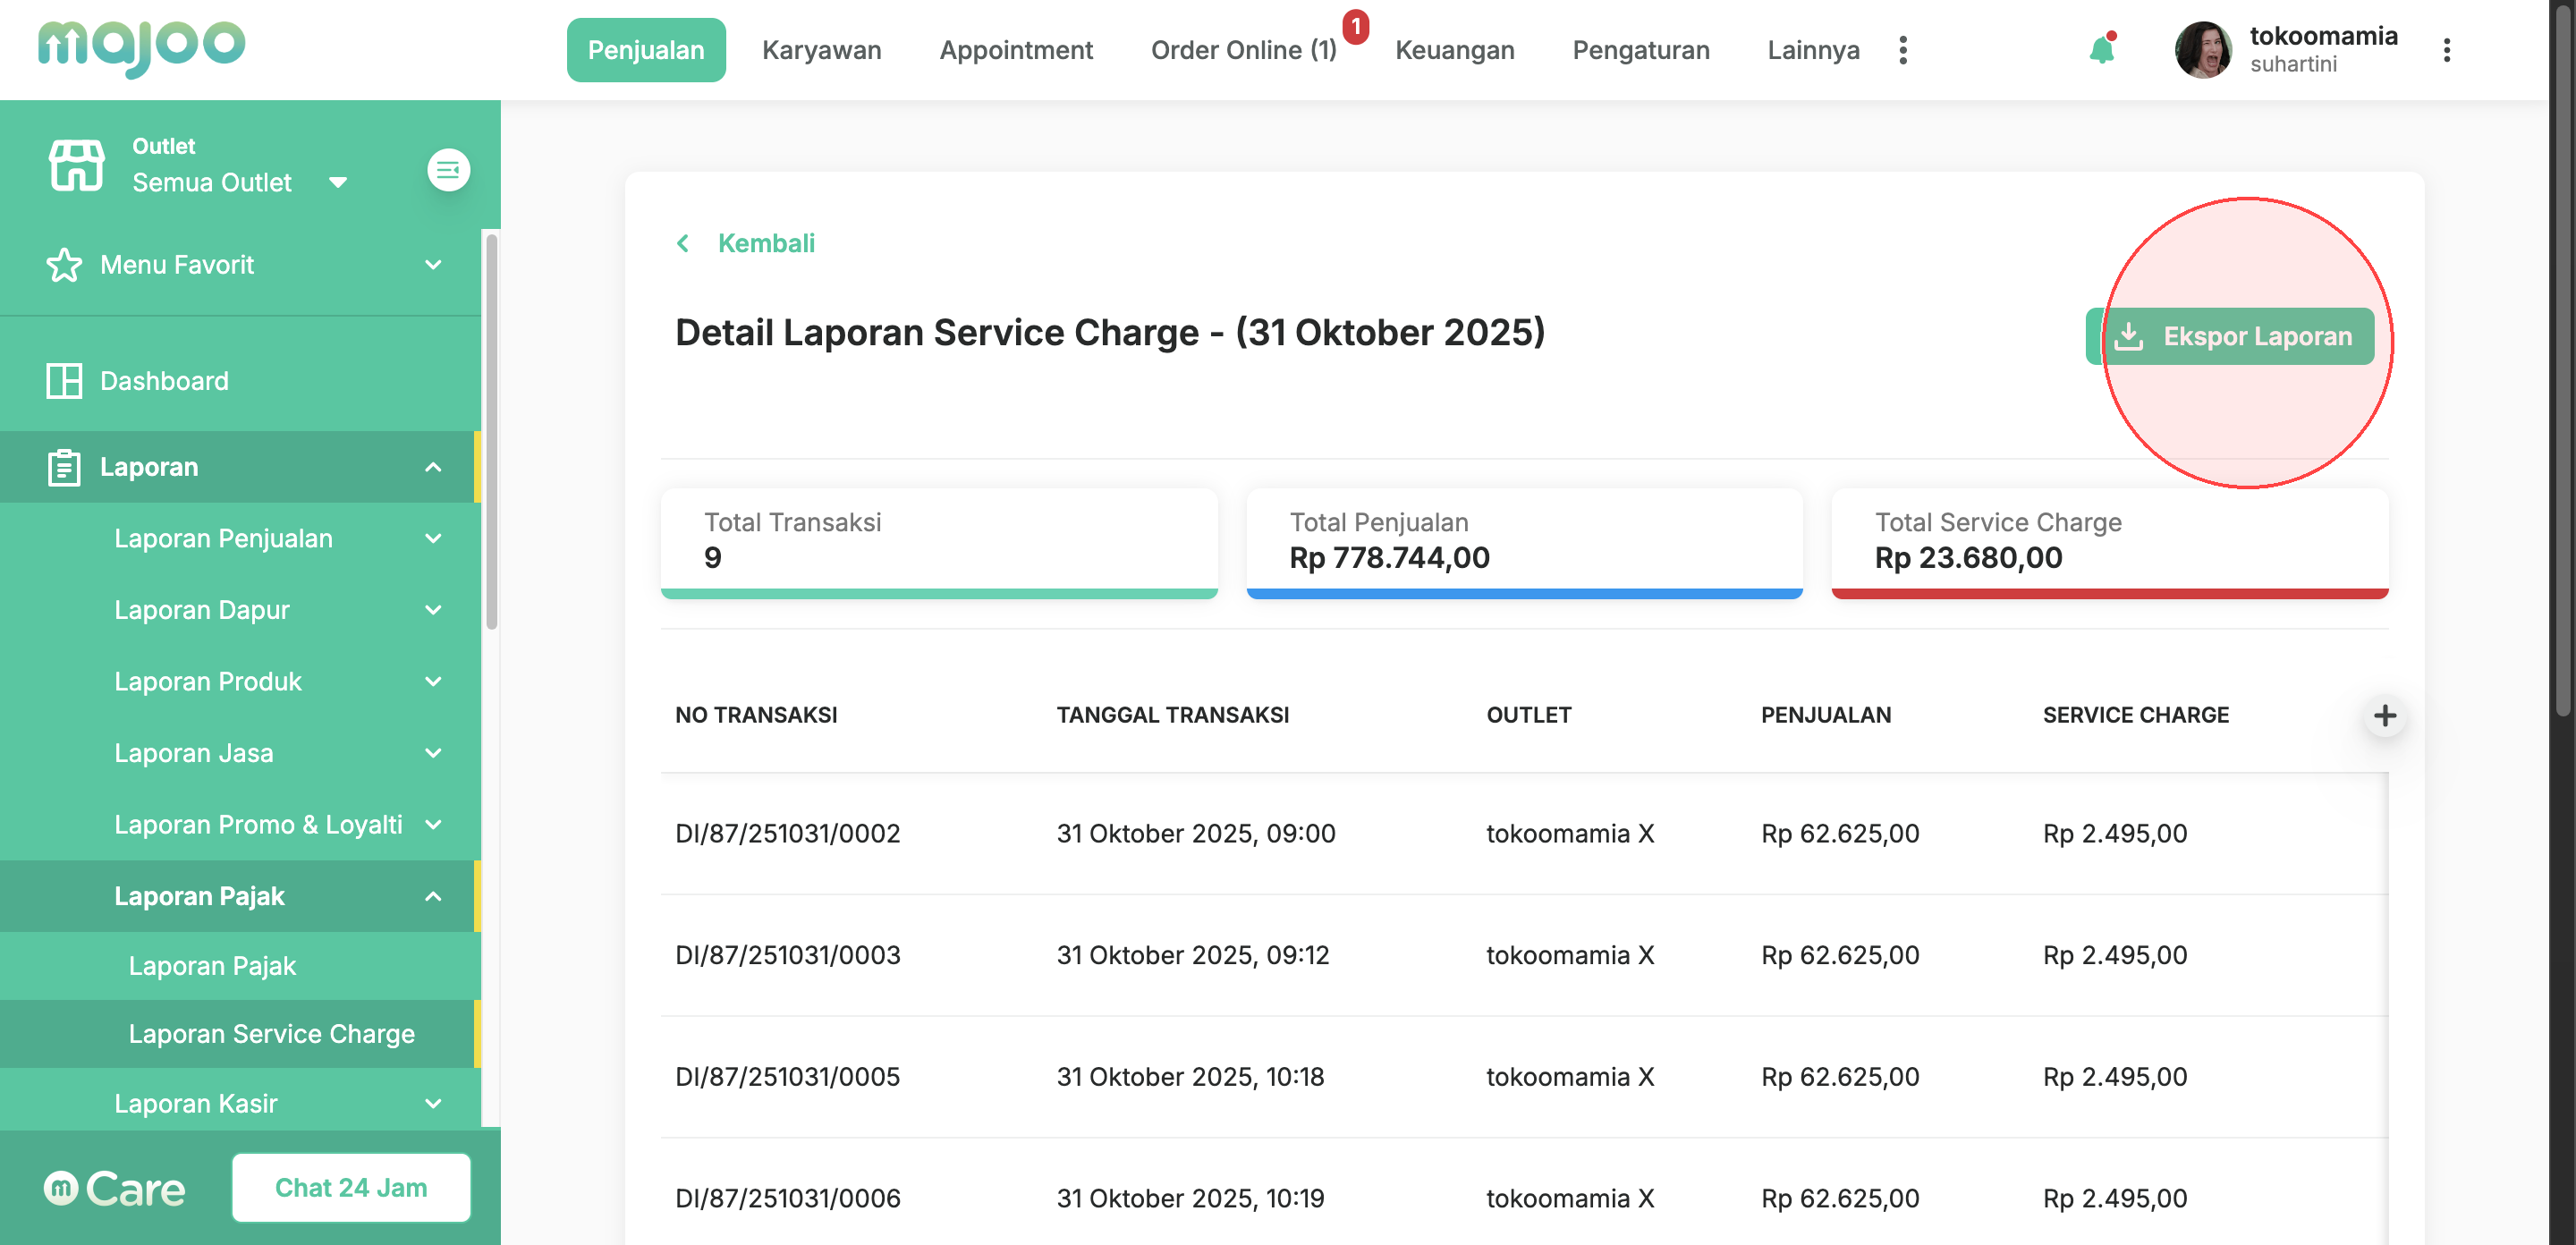Viewport: 2576px width, 1245px height.
Task: Click the Menu Favorit star icon
Action: (64, 265)
